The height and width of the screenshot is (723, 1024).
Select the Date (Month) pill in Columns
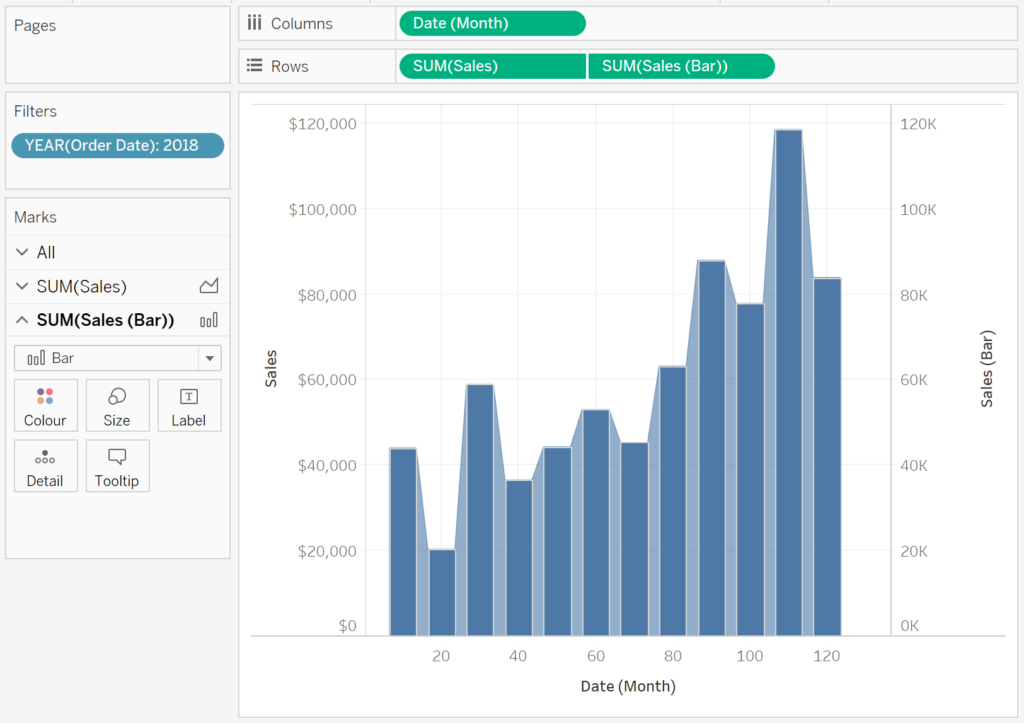pyautogui.click(x=492, y=24)
